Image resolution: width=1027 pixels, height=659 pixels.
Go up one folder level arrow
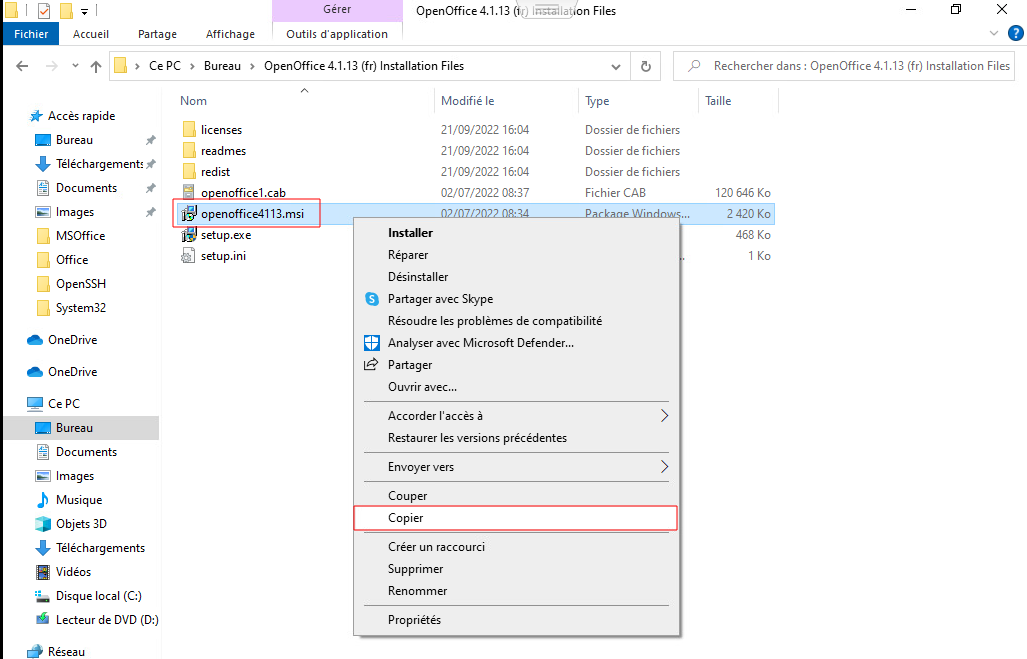tap(96, 67)
